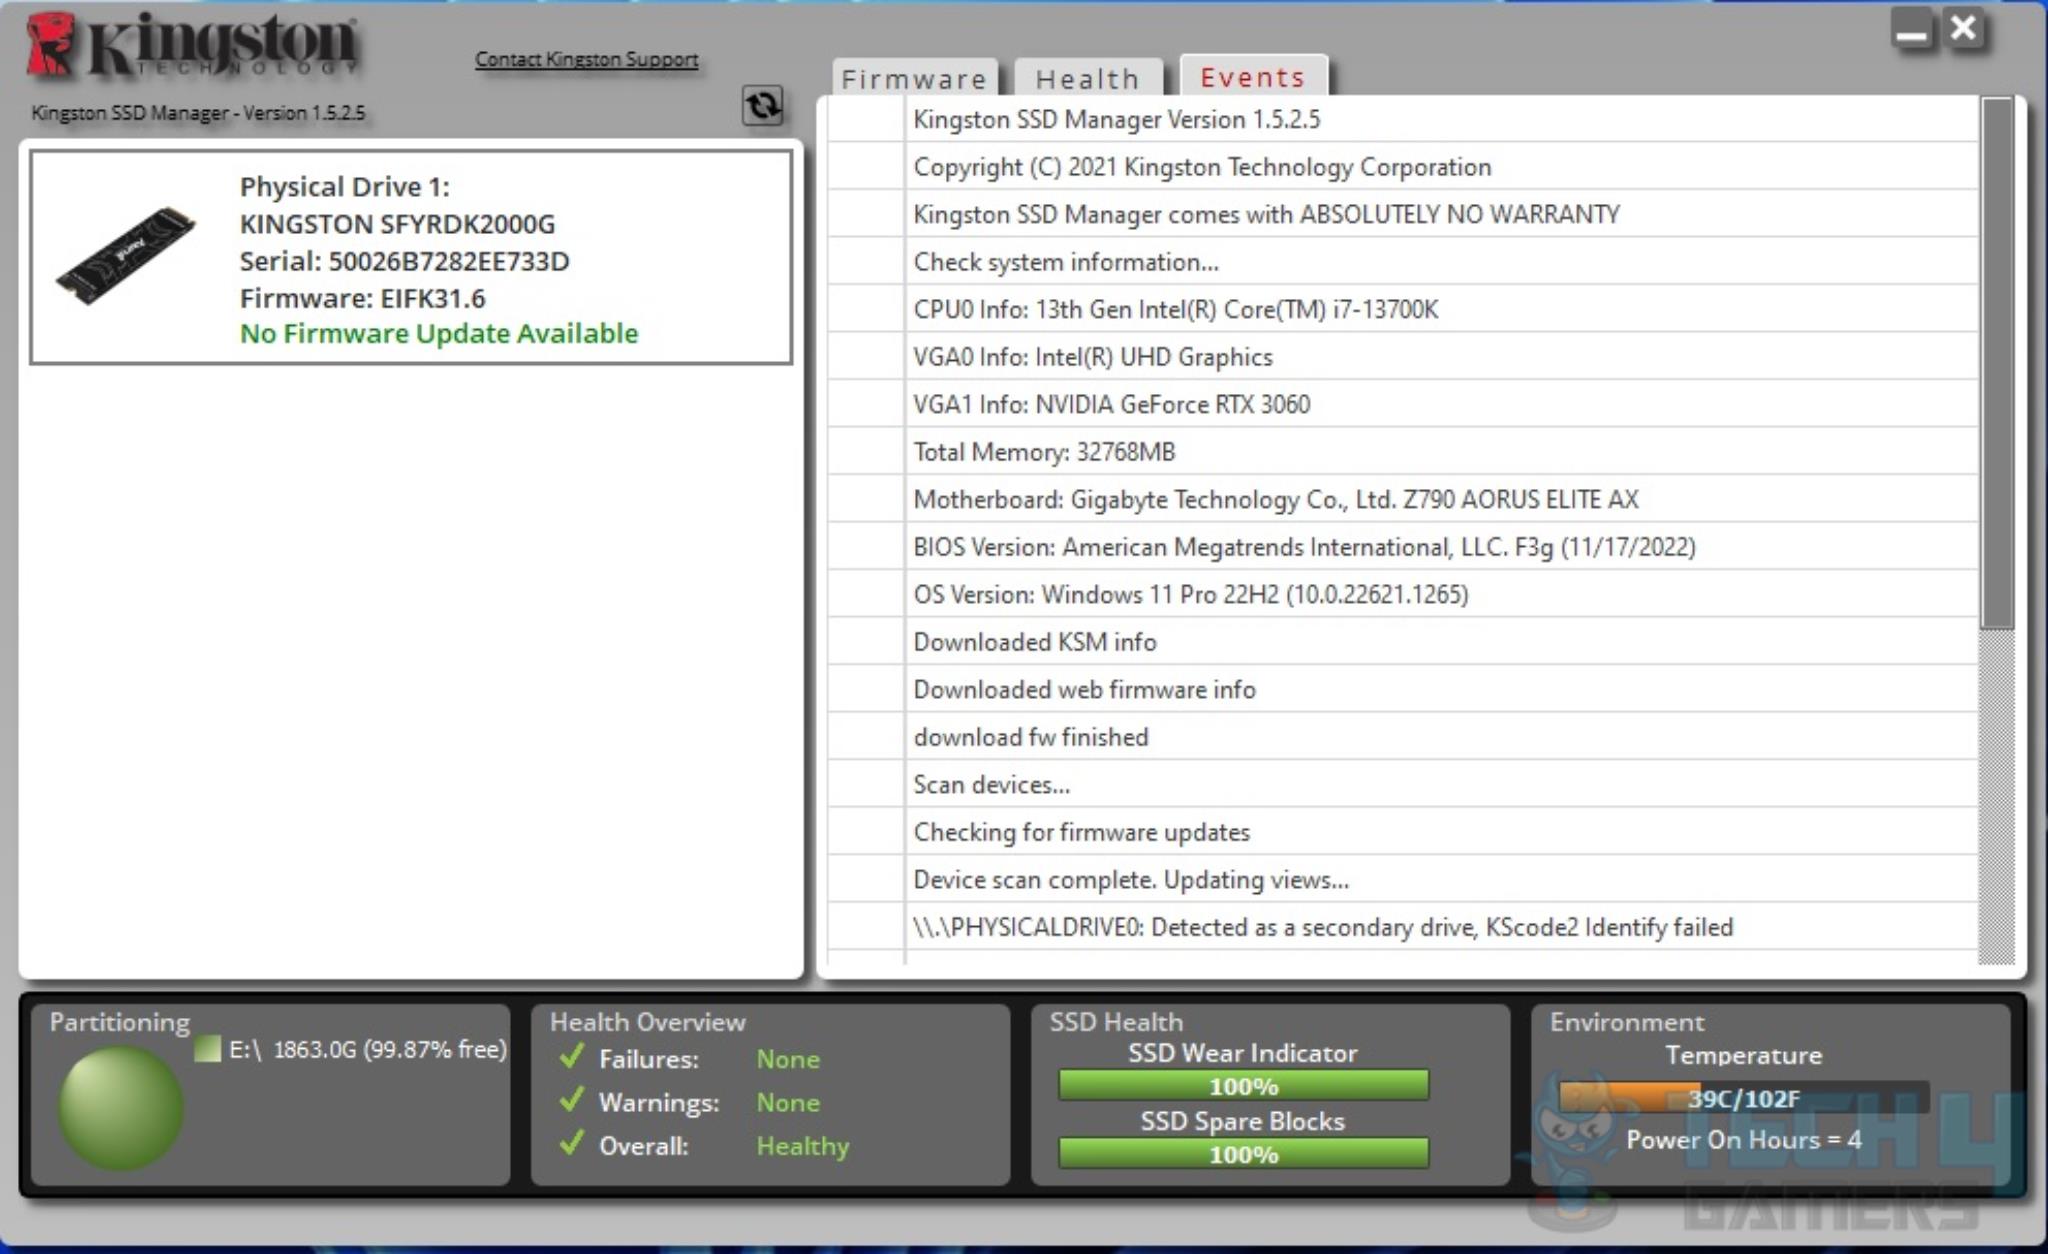The width and height of the screenshot is (2048, 1254).
Task: Click the green partition pie chart
Action: click(x=120, y=1108)
